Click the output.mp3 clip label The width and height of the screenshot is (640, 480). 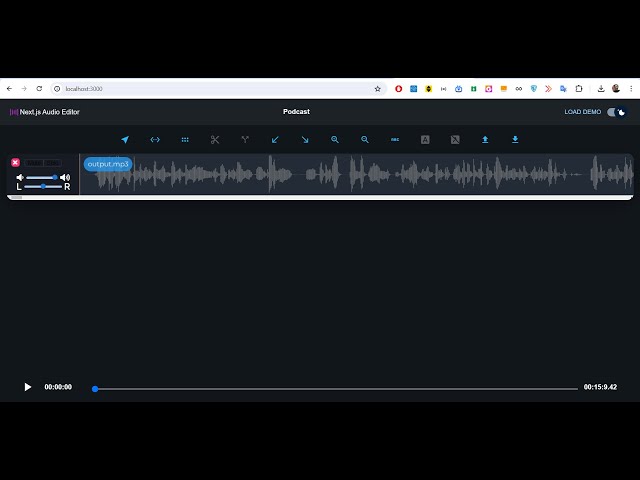pyautogui.click(x=108, y=164)
